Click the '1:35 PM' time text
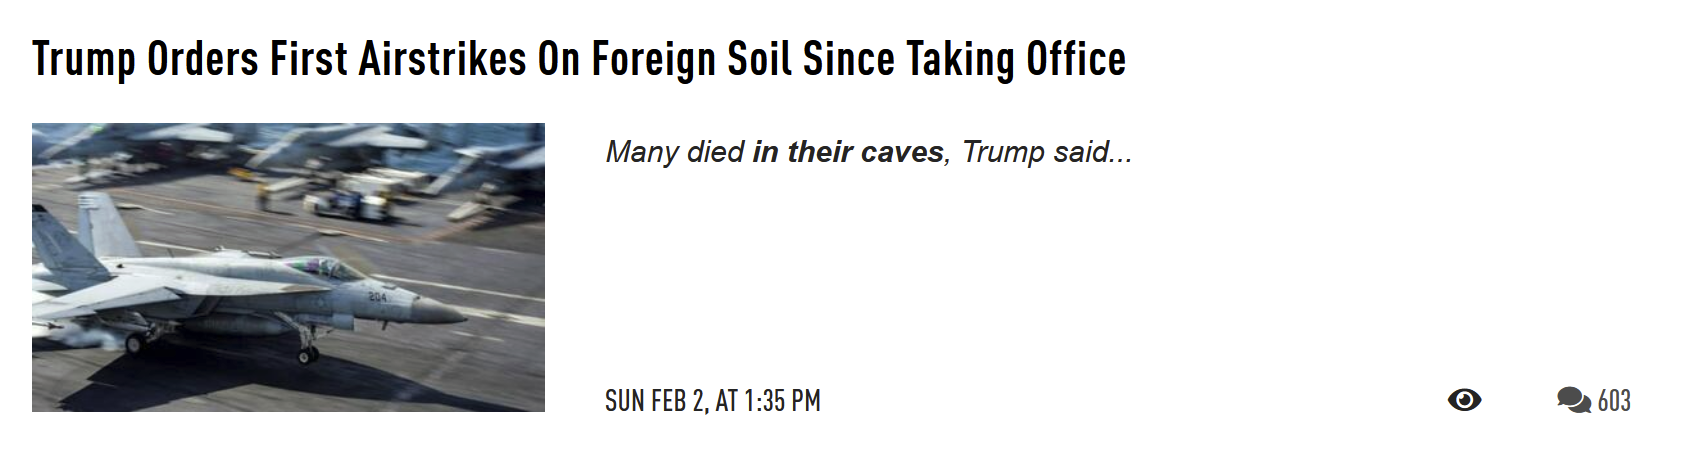The width and height of the screenshot is (1699, 472). pos(782,401)
